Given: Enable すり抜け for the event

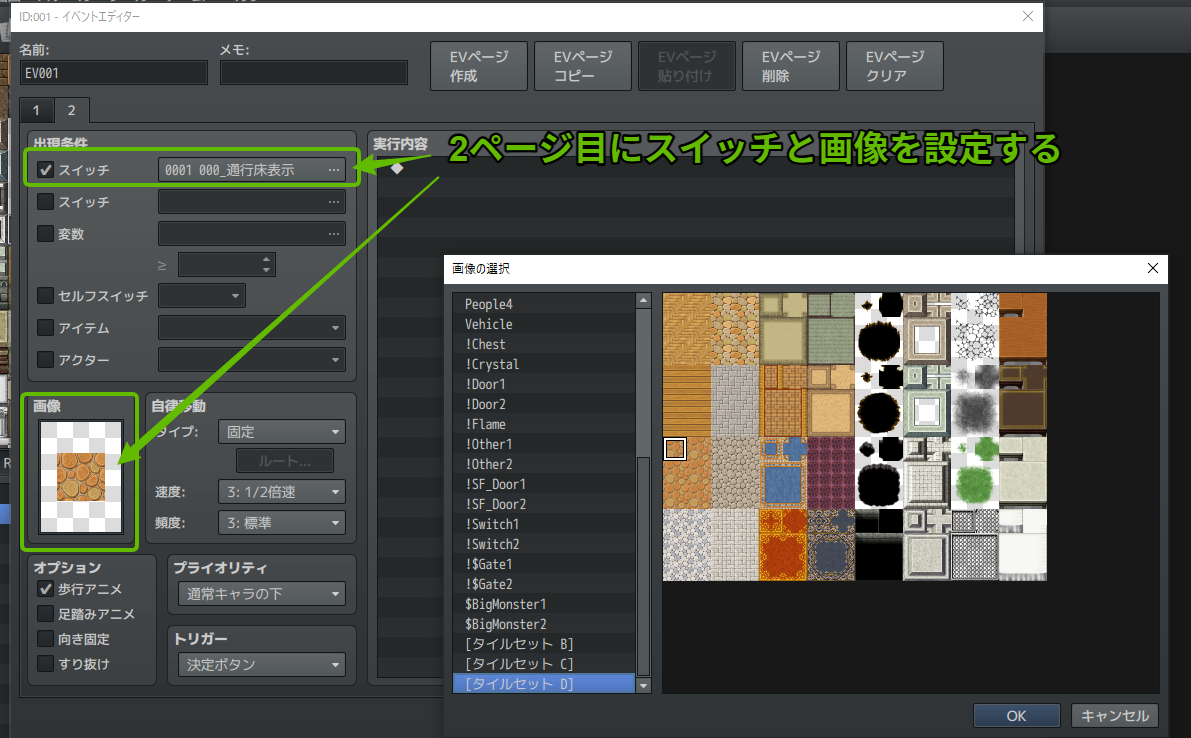Looking at the screenshot, I should [x=44, y=662].
